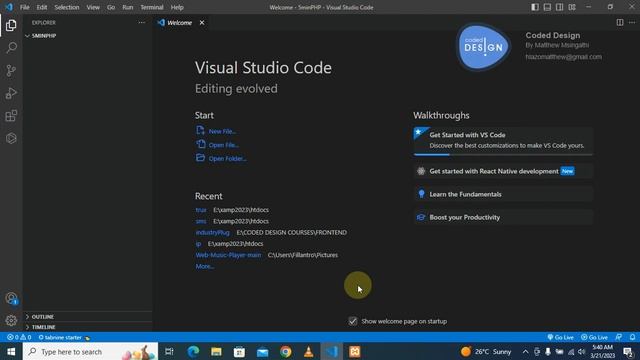The height and width of the screenshot is (360, 640).
Task: Close the Welcome tab
Action: pos(202,22)
